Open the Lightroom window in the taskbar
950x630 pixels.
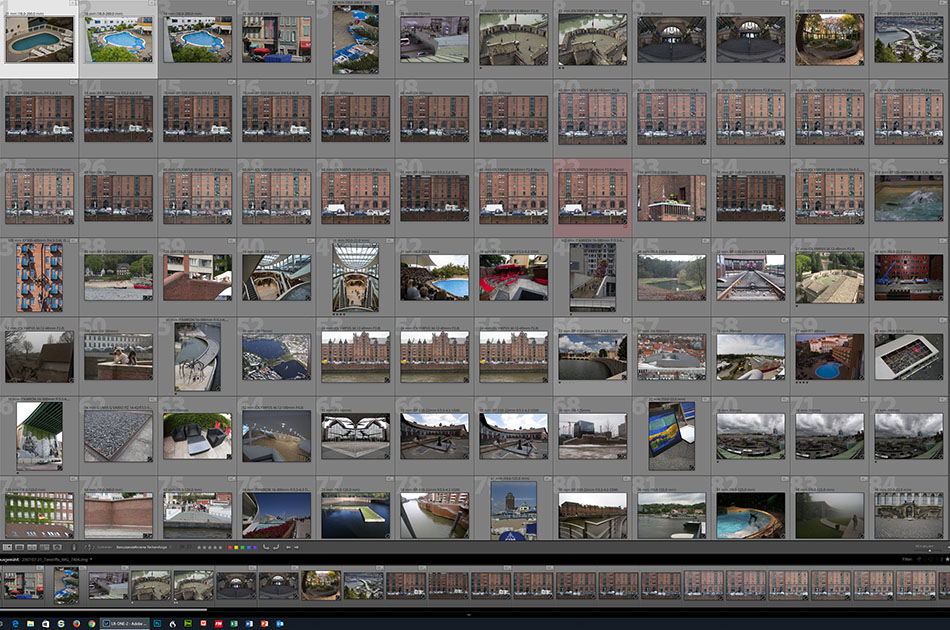point(124,623)
